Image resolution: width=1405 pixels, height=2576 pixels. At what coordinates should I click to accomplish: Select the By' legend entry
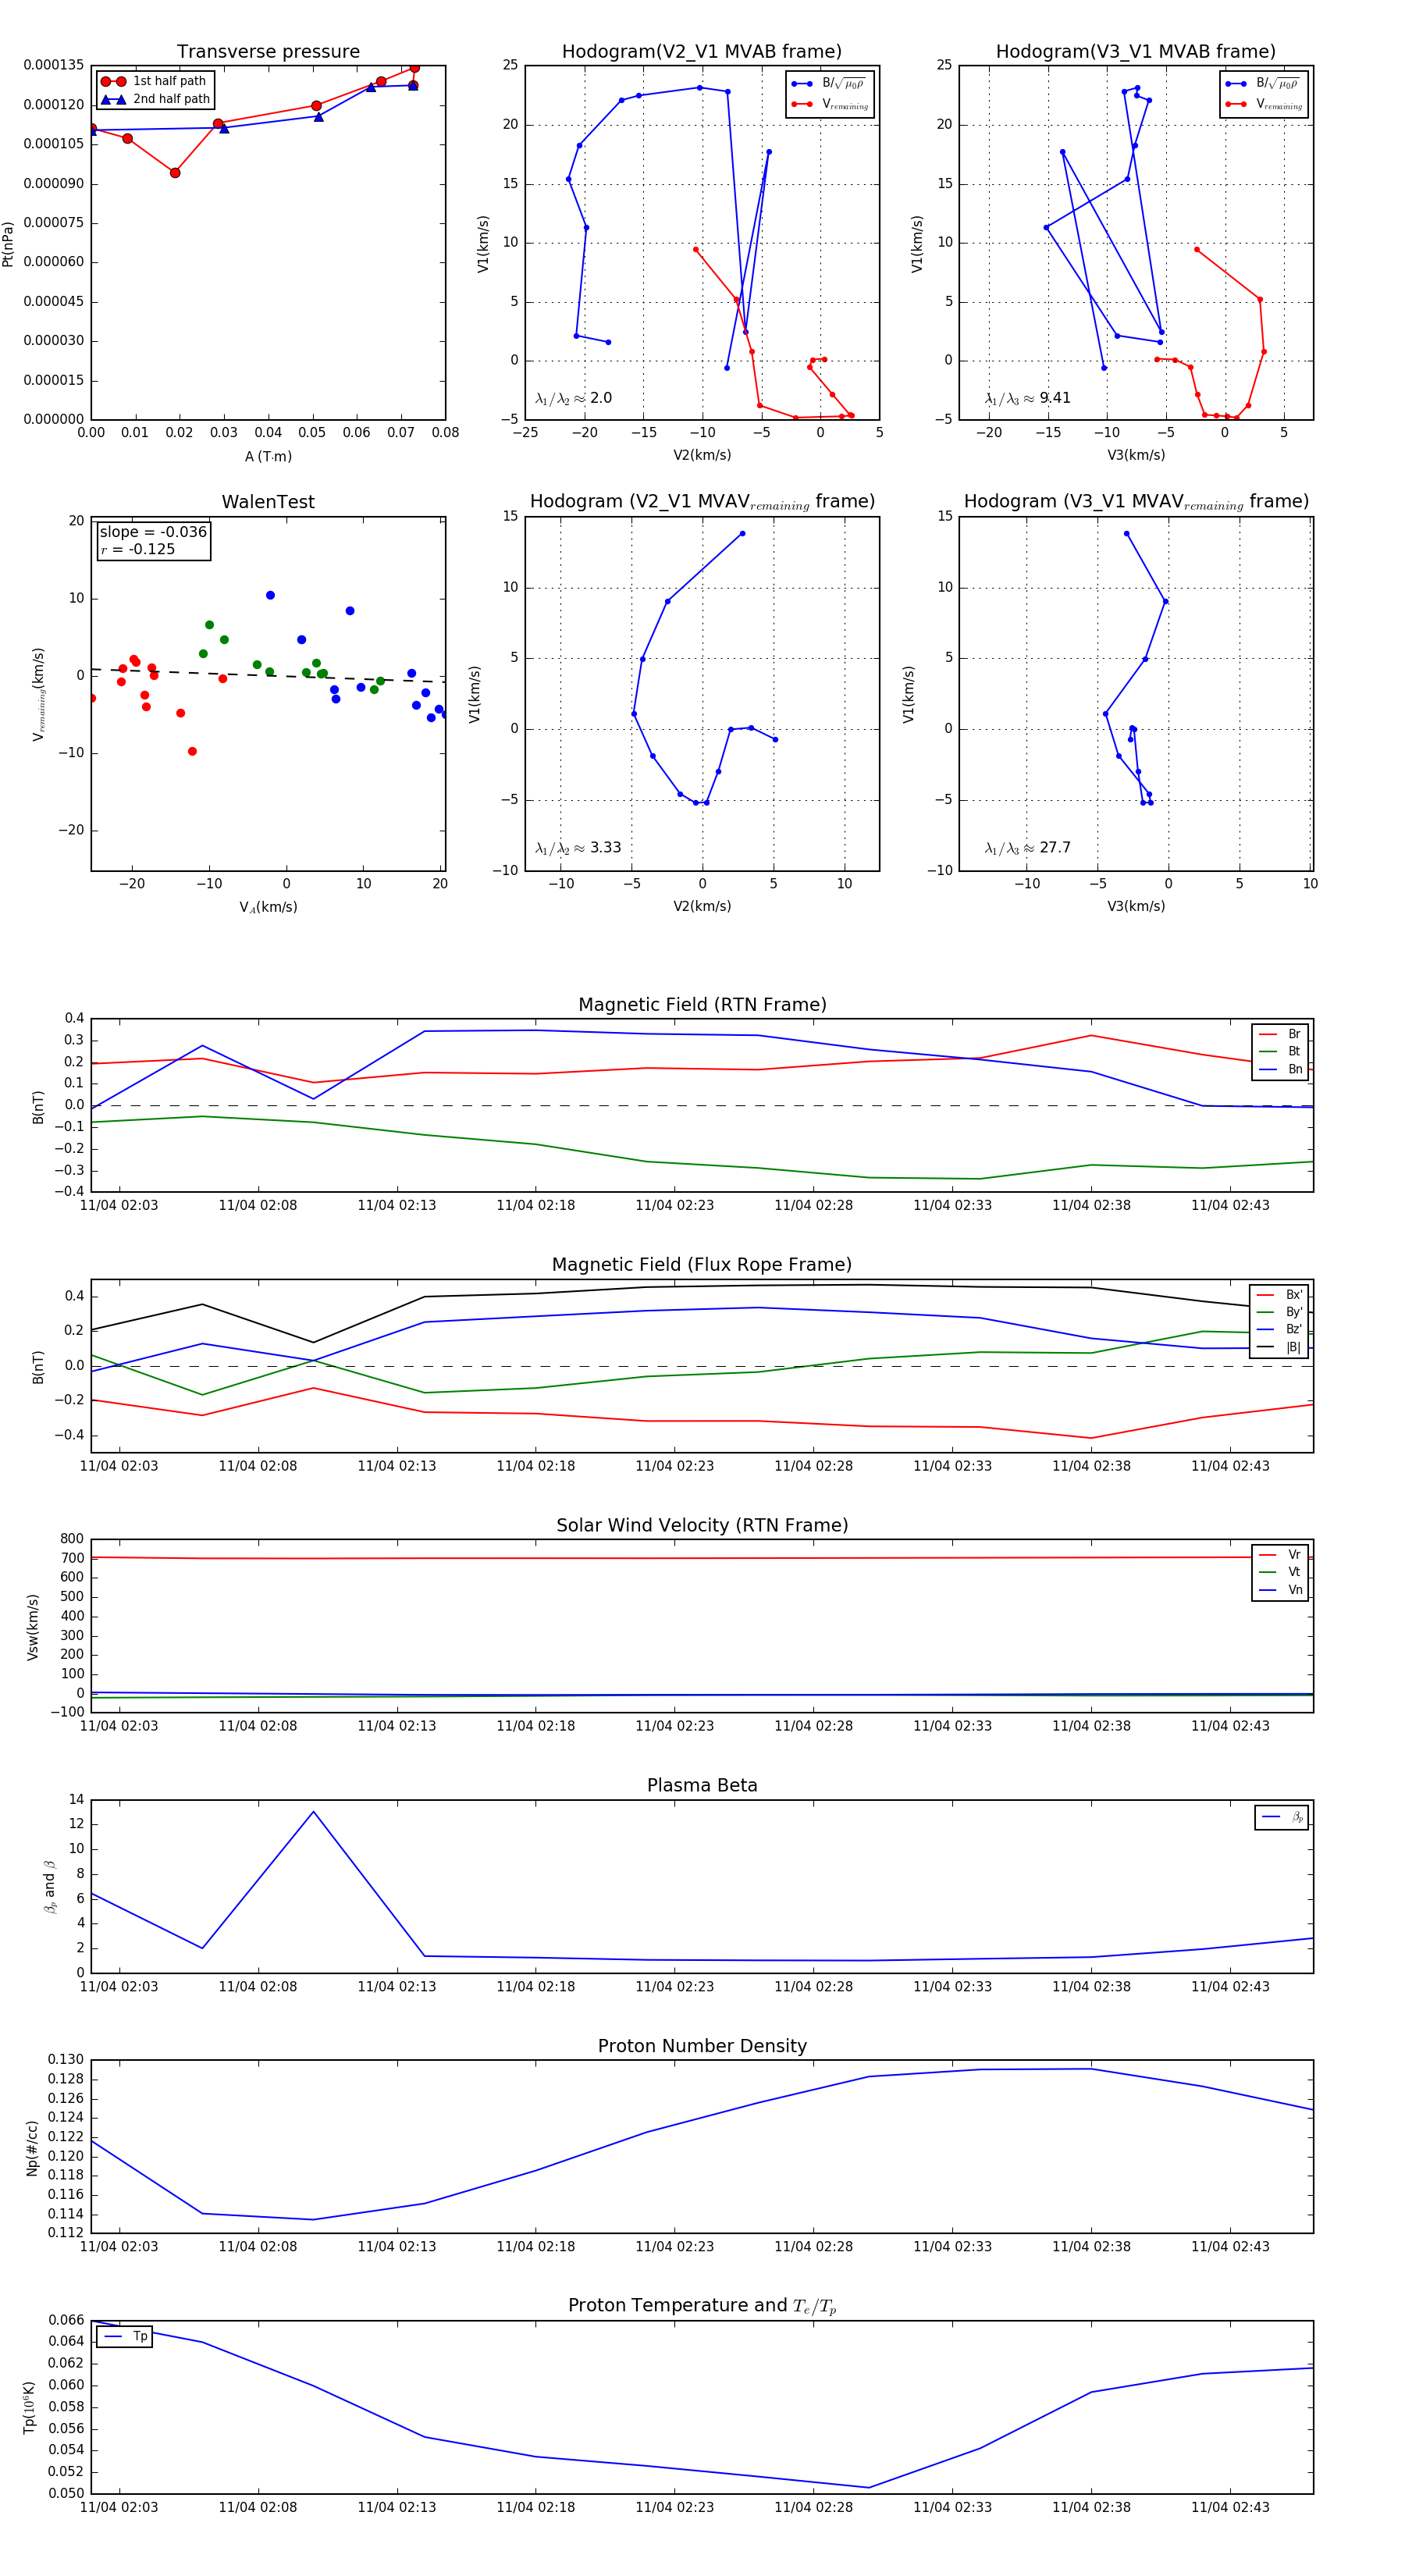1279,1312
